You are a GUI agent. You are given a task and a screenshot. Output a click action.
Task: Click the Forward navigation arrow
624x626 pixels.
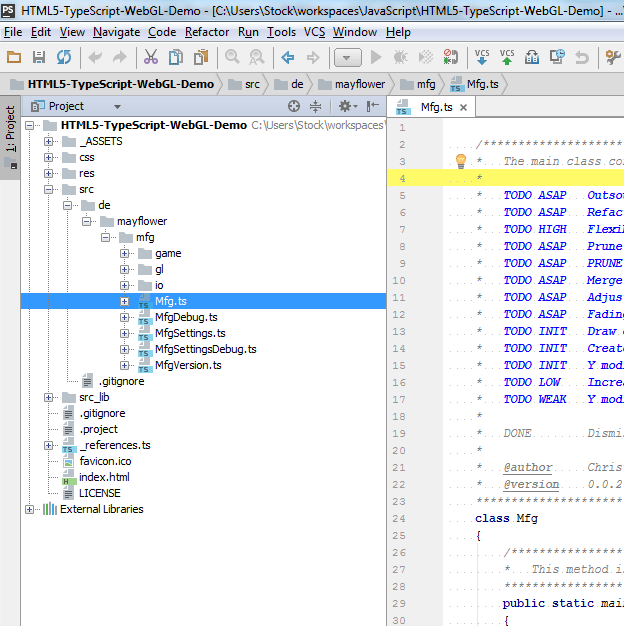(x=313, y=57)
